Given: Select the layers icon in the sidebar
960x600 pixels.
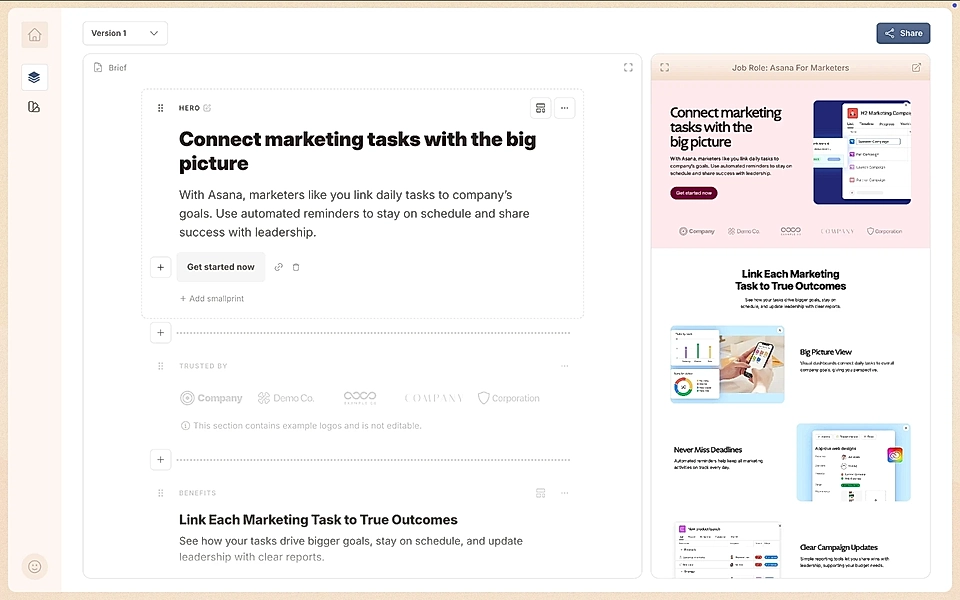Looking at the screenshot, I should pyautogui.click(x=34, y=77).
